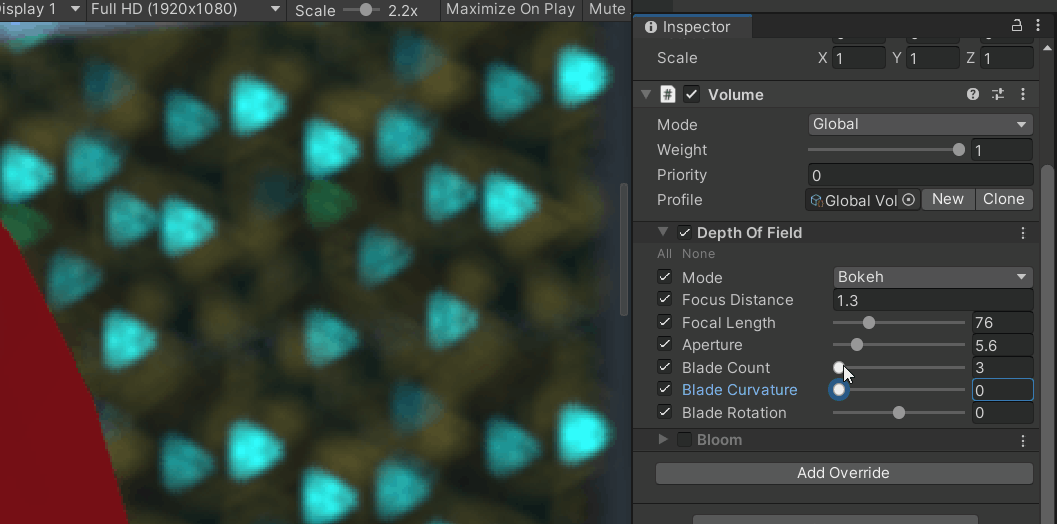This screenshot has height=524, width=1057.
Task: Click the Blade Rotation value field
Action: (1002, 413)
